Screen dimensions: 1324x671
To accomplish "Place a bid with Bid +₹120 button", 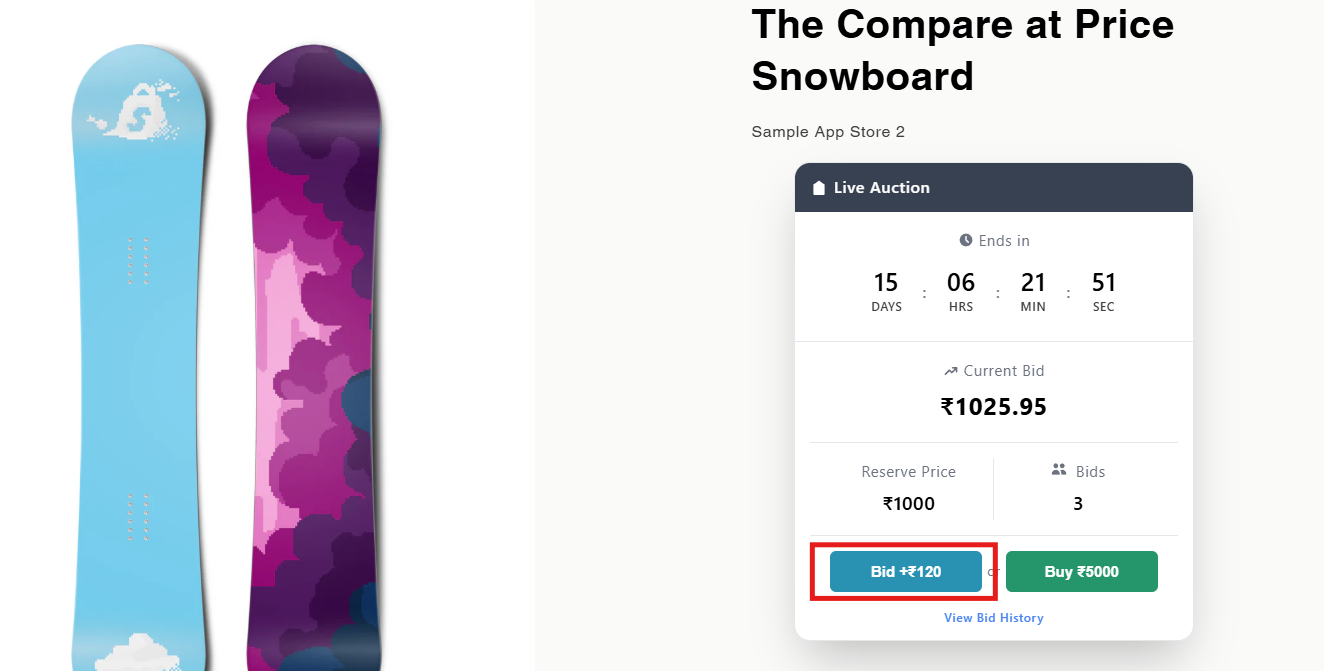I will (x=905, y=572).
